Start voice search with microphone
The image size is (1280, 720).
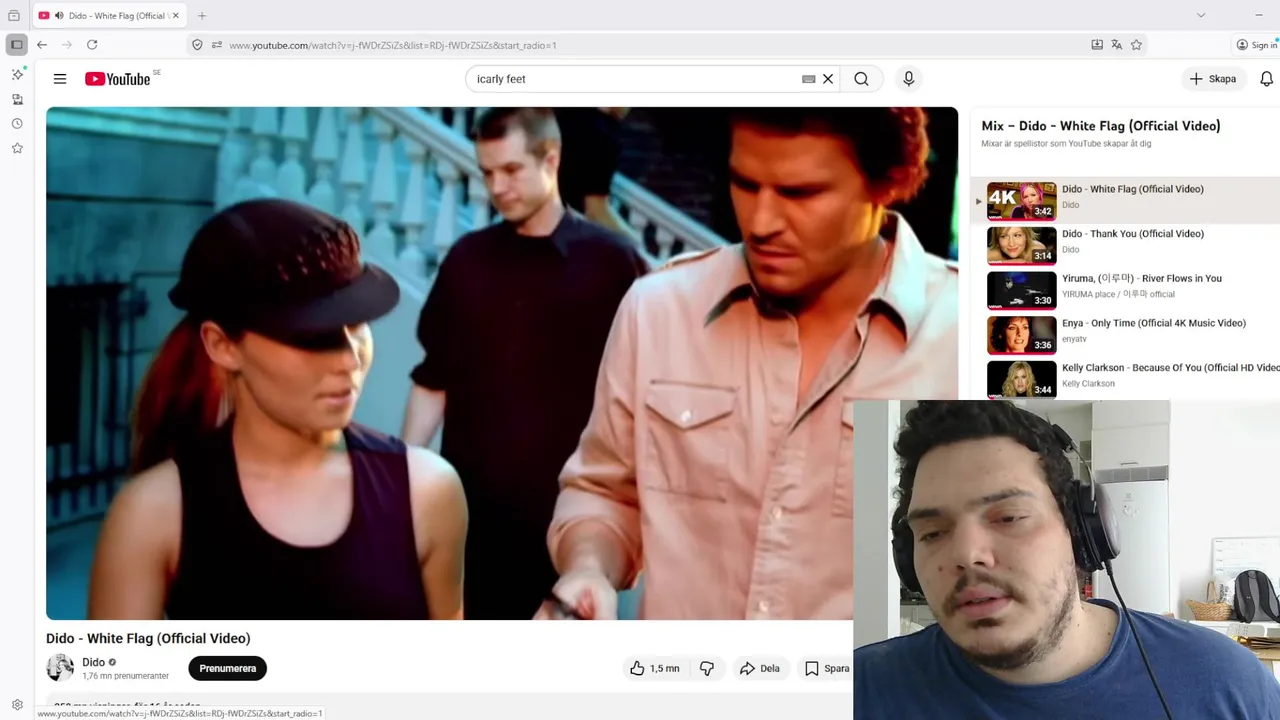click(x=908, y=79)
